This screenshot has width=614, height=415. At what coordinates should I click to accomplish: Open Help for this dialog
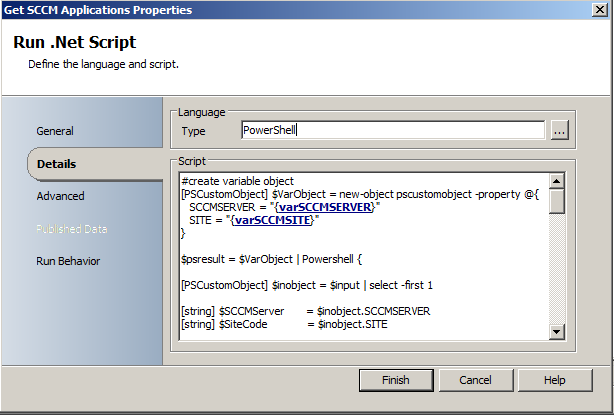554,380
